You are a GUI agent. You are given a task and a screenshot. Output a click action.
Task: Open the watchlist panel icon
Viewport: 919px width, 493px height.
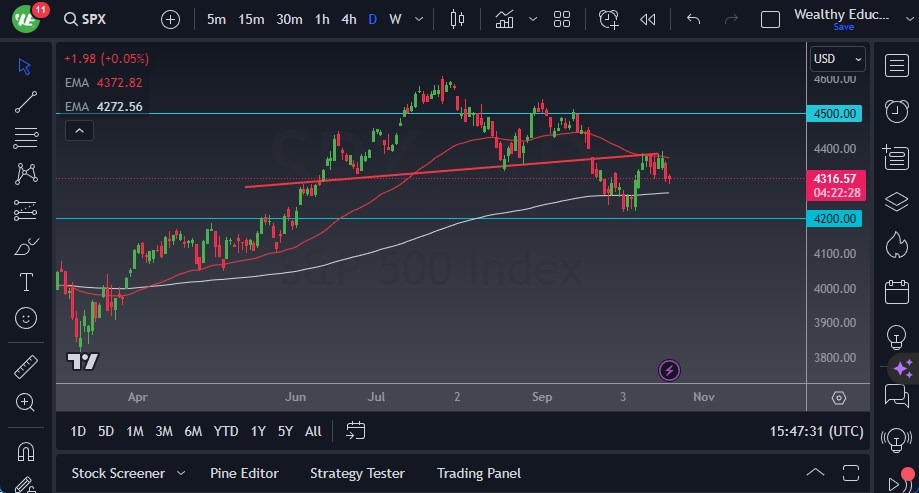(896, 66)
